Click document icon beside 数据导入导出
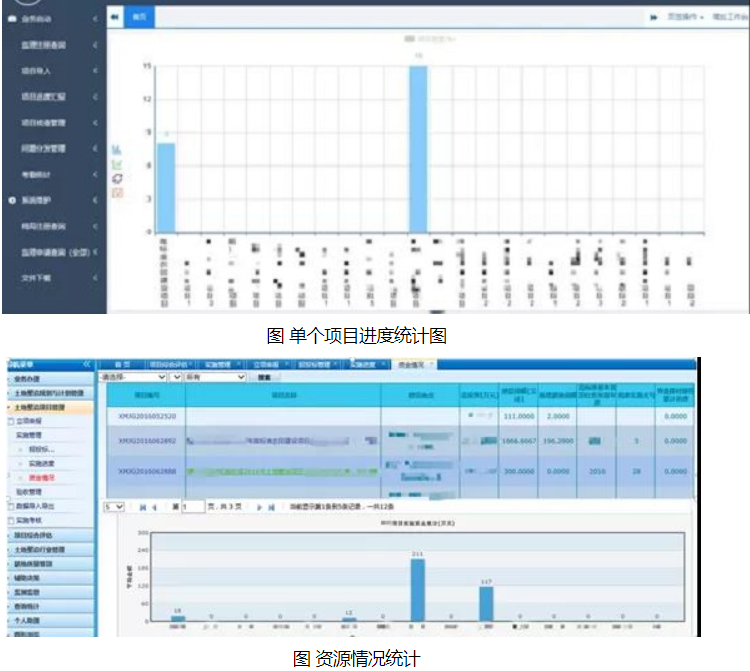The height and width of the screenshot is (671, 750). 11,506
